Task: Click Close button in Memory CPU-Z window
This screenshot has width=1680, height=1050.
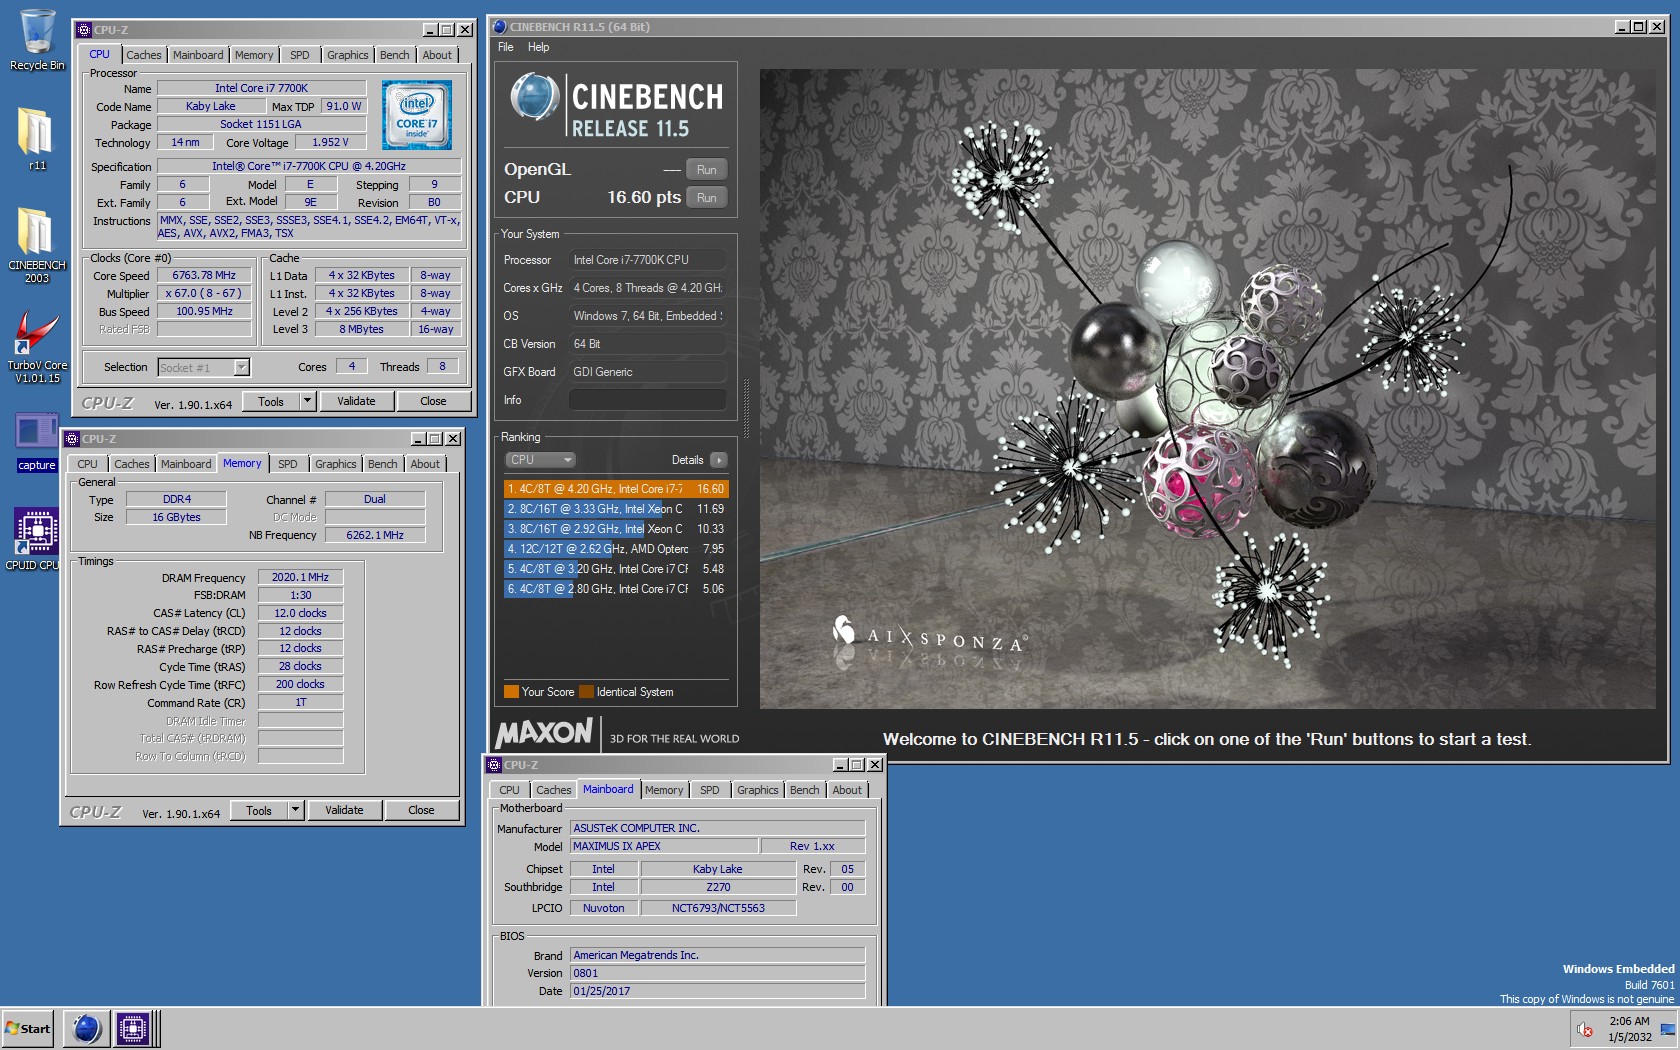Action: tap(421, 810)
